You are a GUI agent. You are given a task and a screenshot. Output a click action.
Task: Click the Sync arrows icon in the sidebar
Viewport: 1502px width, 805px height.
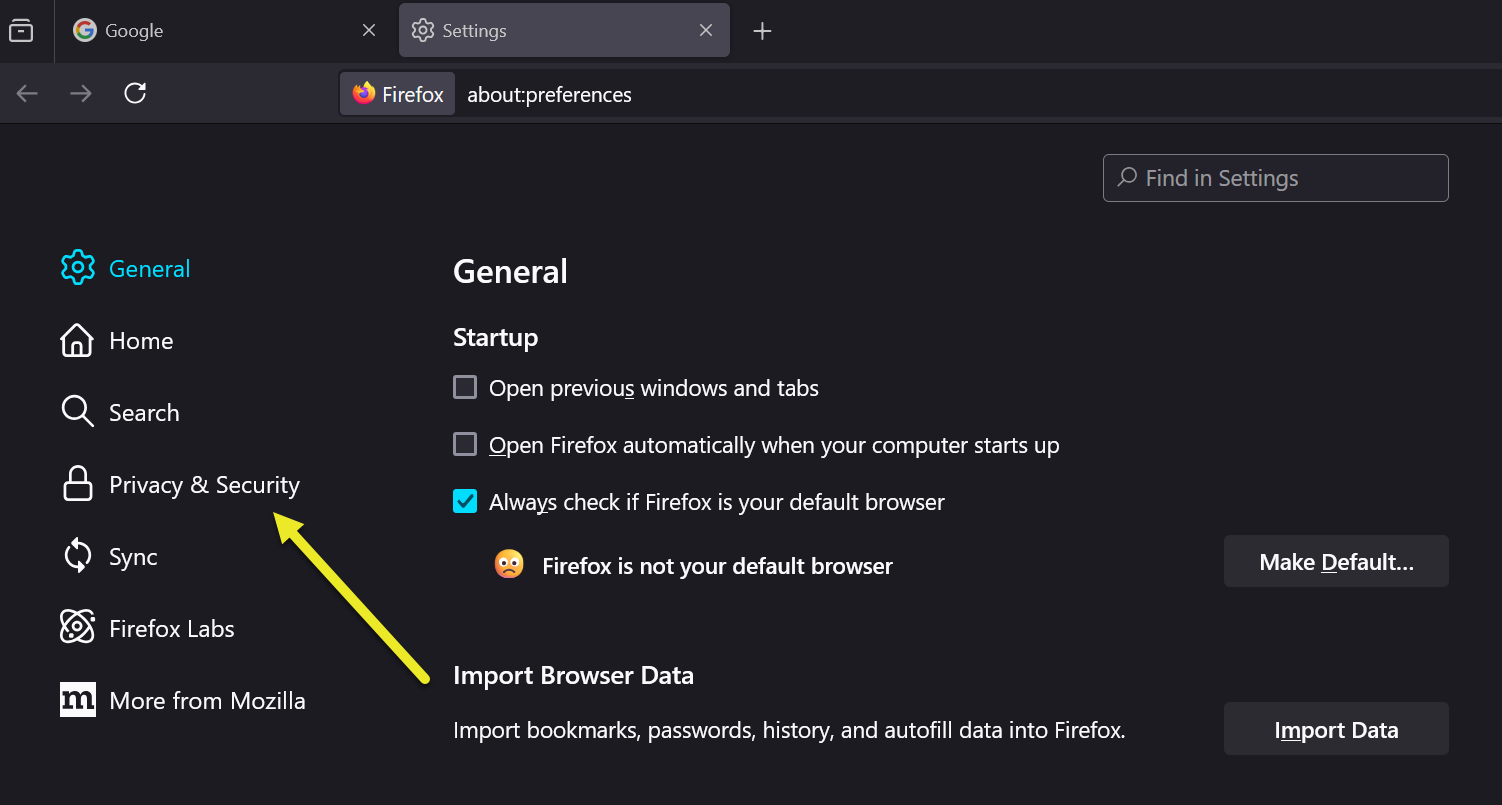(77, 556)
